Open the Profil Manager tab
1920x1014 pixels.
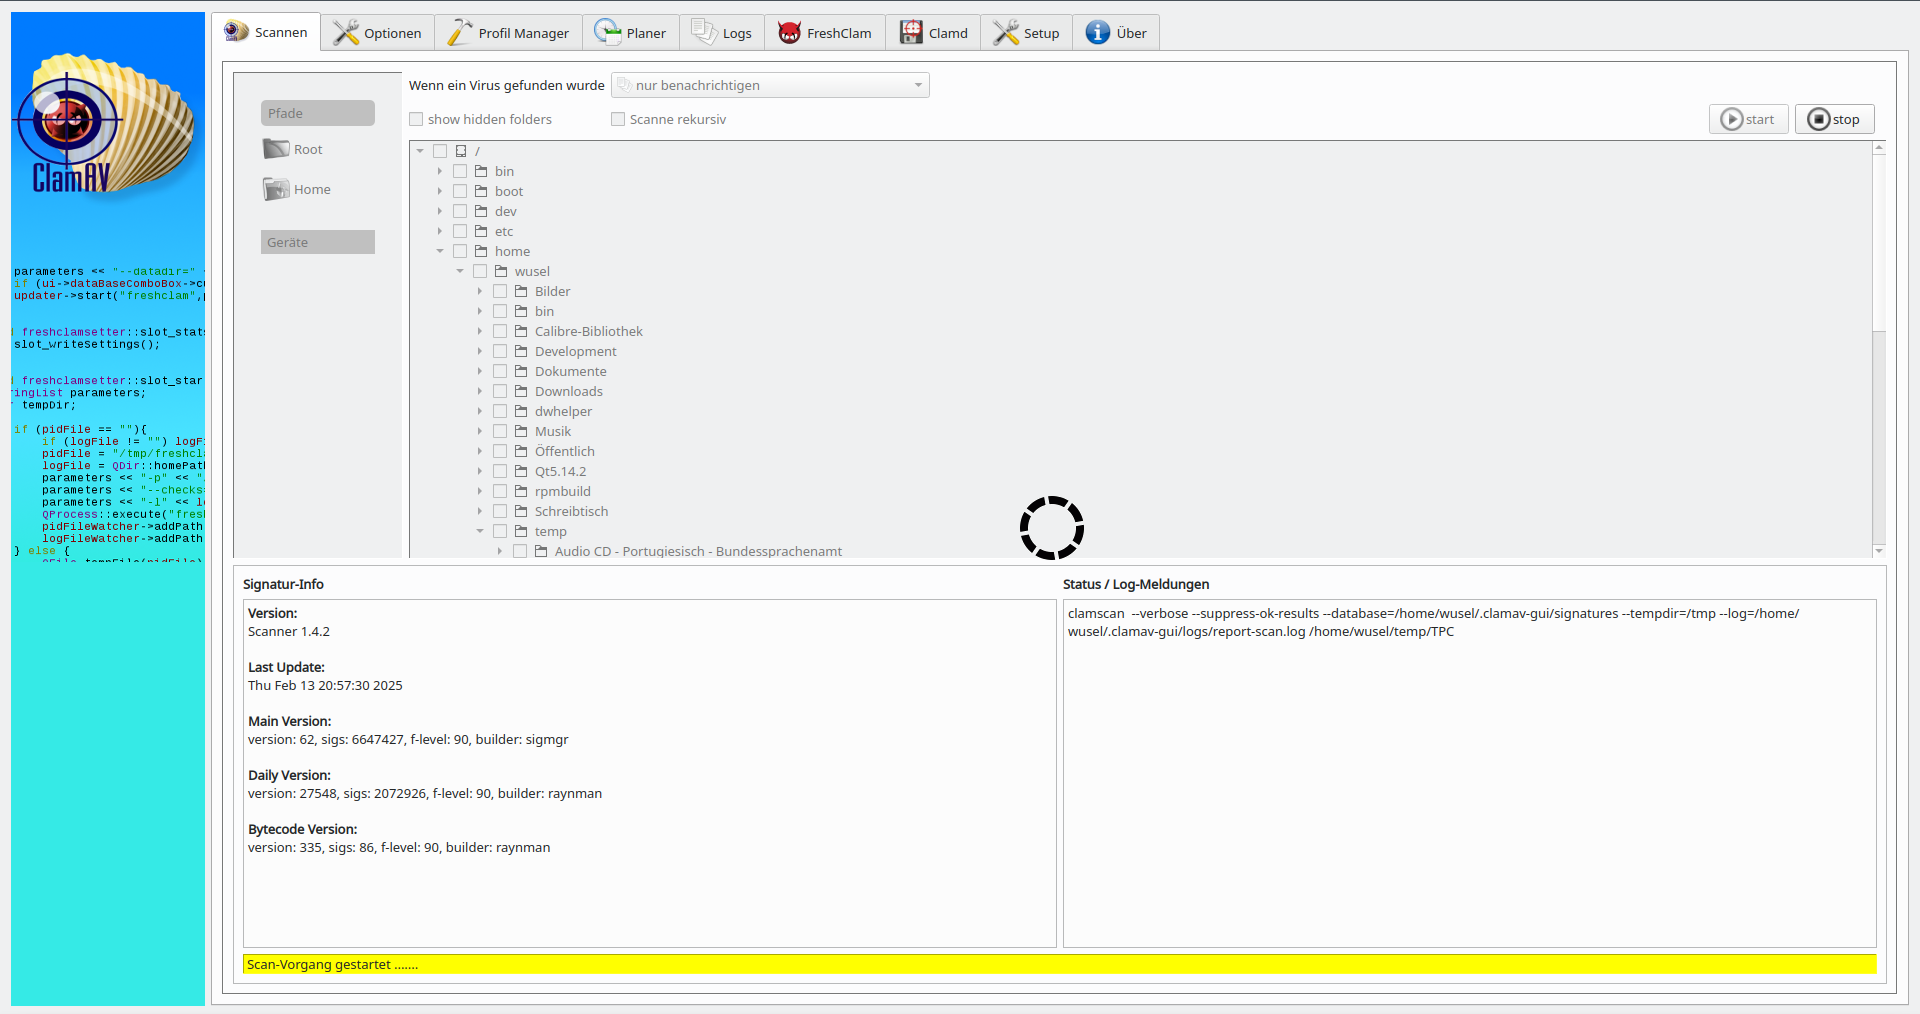click(x=509, y=33)
